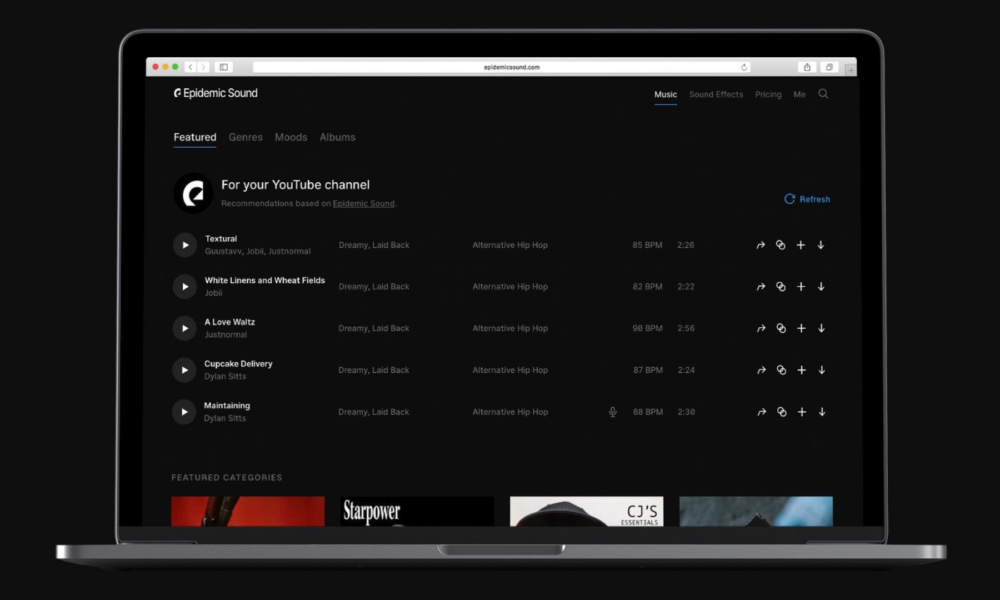Click the YouTube channel avatar icon
1000x600 pixels.
coord(193,193)
